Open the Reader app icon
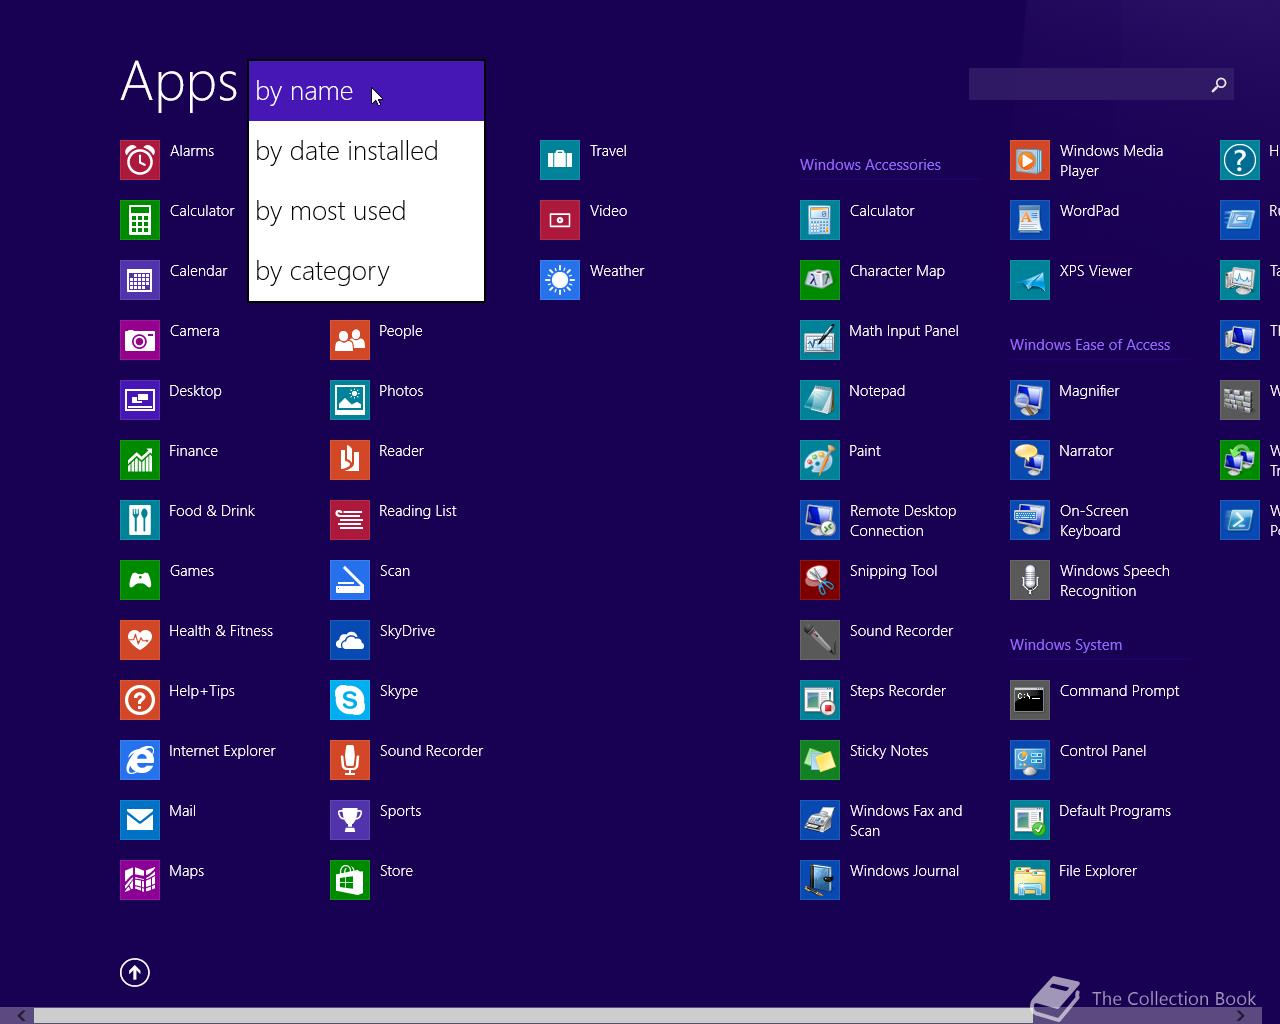 (x=350, y=460)
